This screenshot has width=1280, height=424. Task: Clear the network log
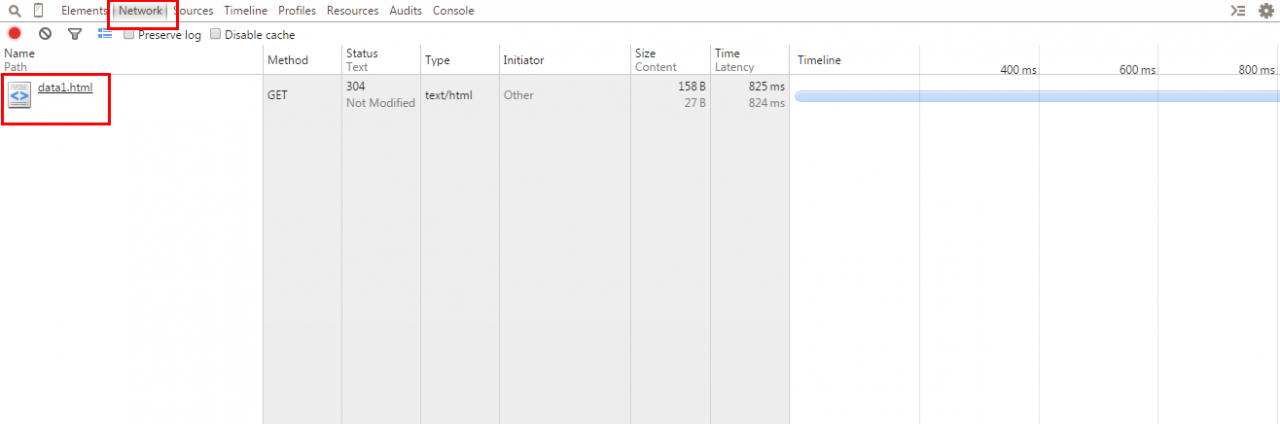coord(45,34)
